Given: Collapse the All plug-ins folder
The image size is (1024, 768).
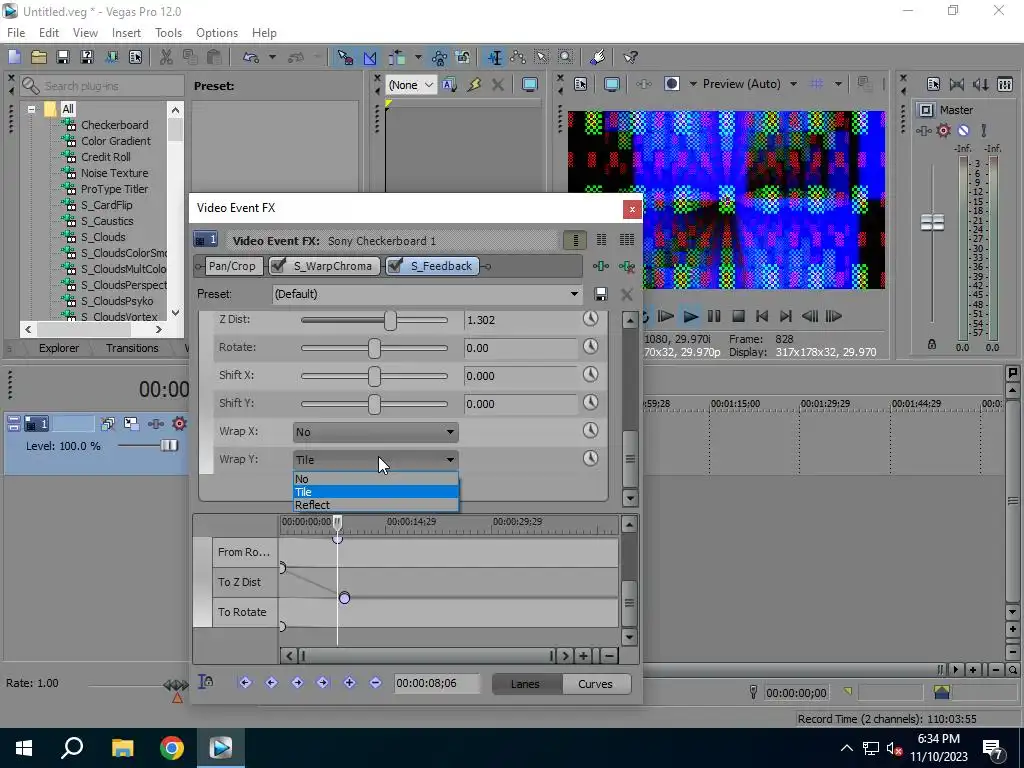Looking at the screenshot, I should [x=31, y=109].
